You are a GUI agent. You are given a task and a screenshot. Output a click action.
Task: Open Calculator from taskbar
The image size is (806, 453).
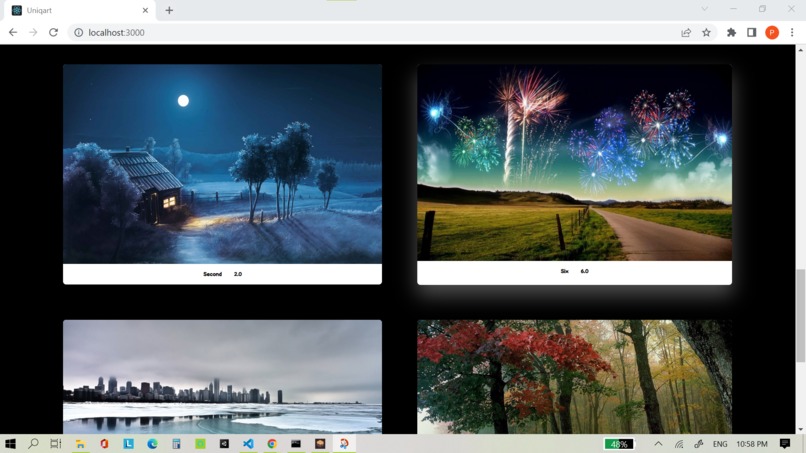[176, 444]
